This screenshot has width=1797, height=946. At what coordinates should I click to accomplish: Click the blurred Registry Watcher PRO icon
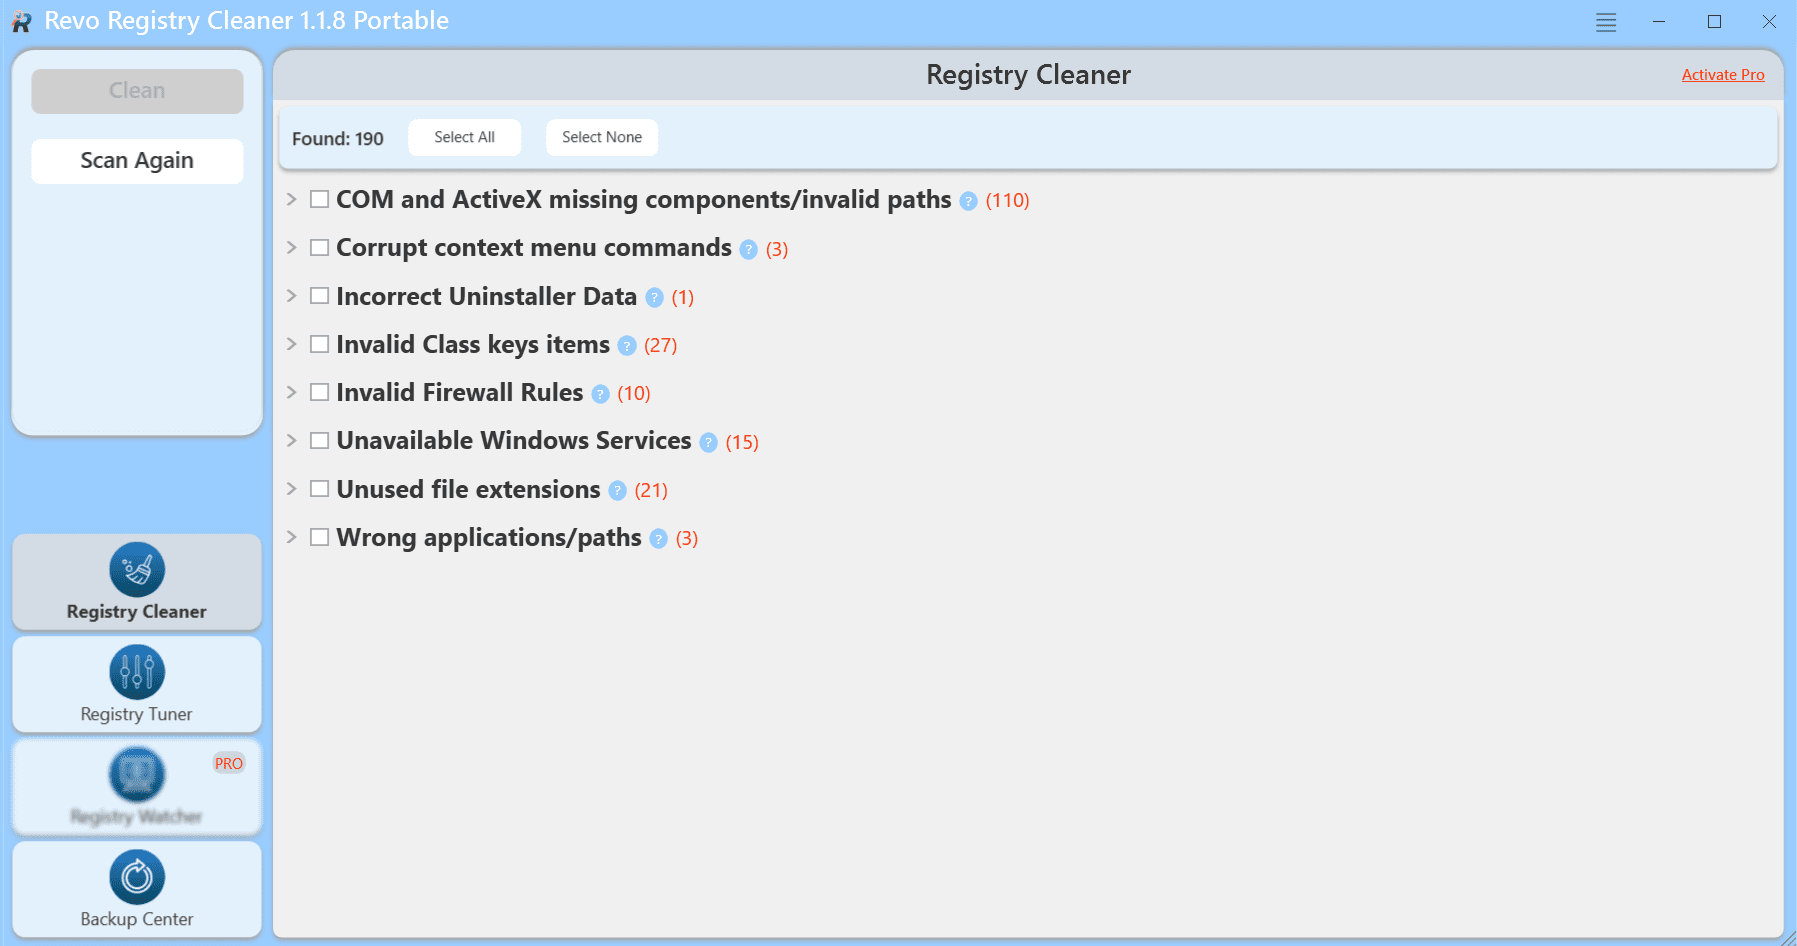point(137,775)
